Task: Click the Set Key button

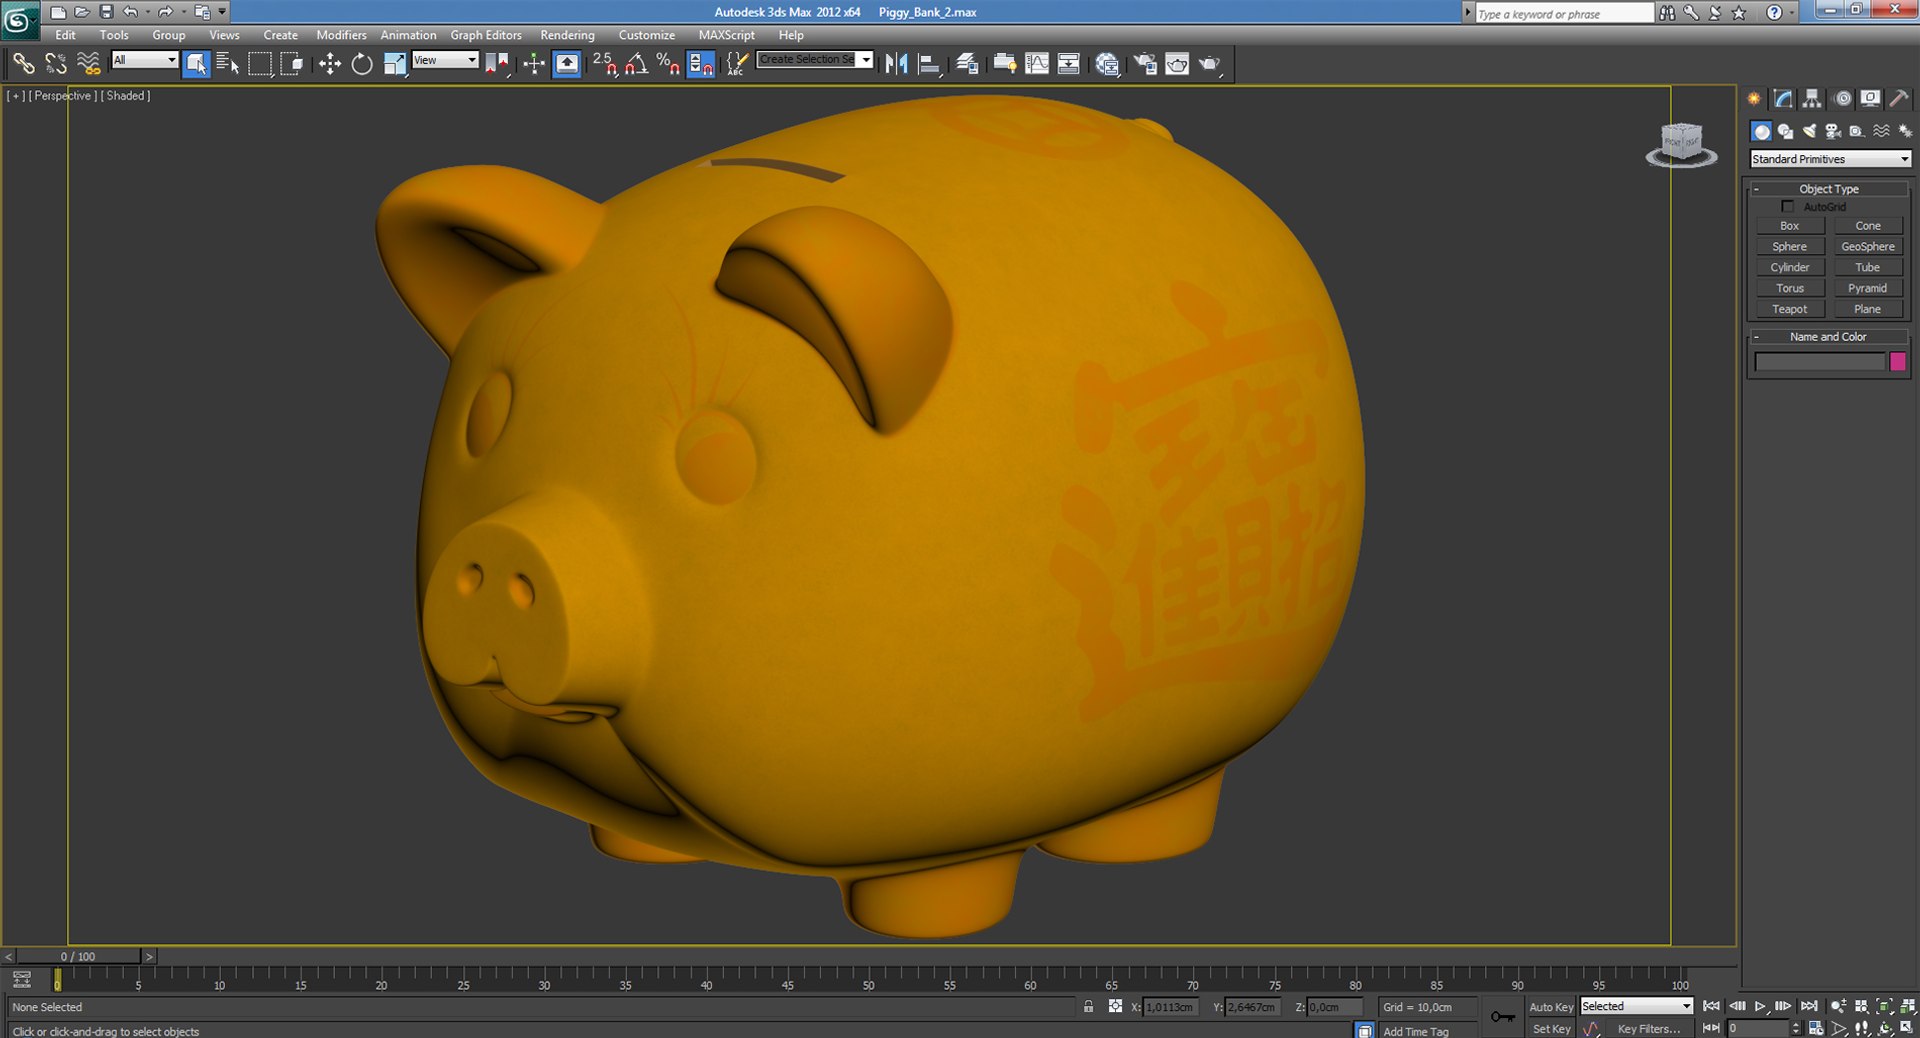Action: (1551, 1029)
